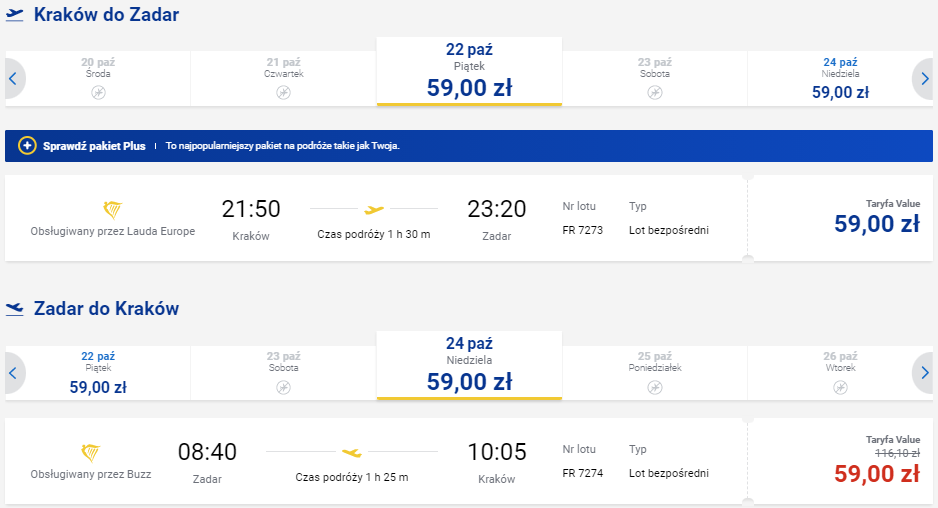Image resolution: width=938 pixels, height=508 pixels.
Task: Open the Sprawdź pakiet Plus banner
Action: (x=469, y=146)
